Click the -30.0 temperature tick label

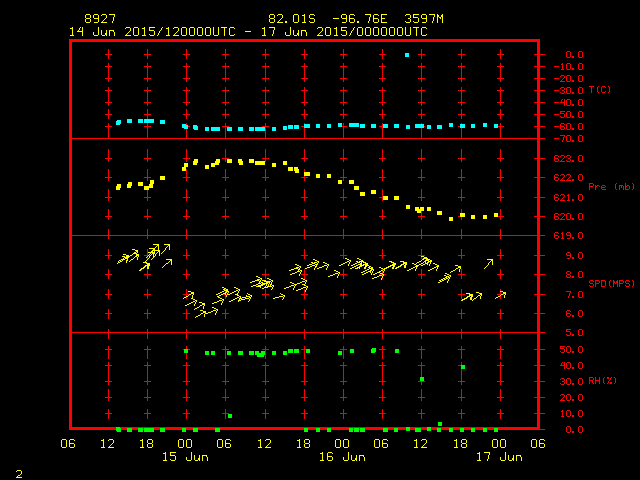569,91
